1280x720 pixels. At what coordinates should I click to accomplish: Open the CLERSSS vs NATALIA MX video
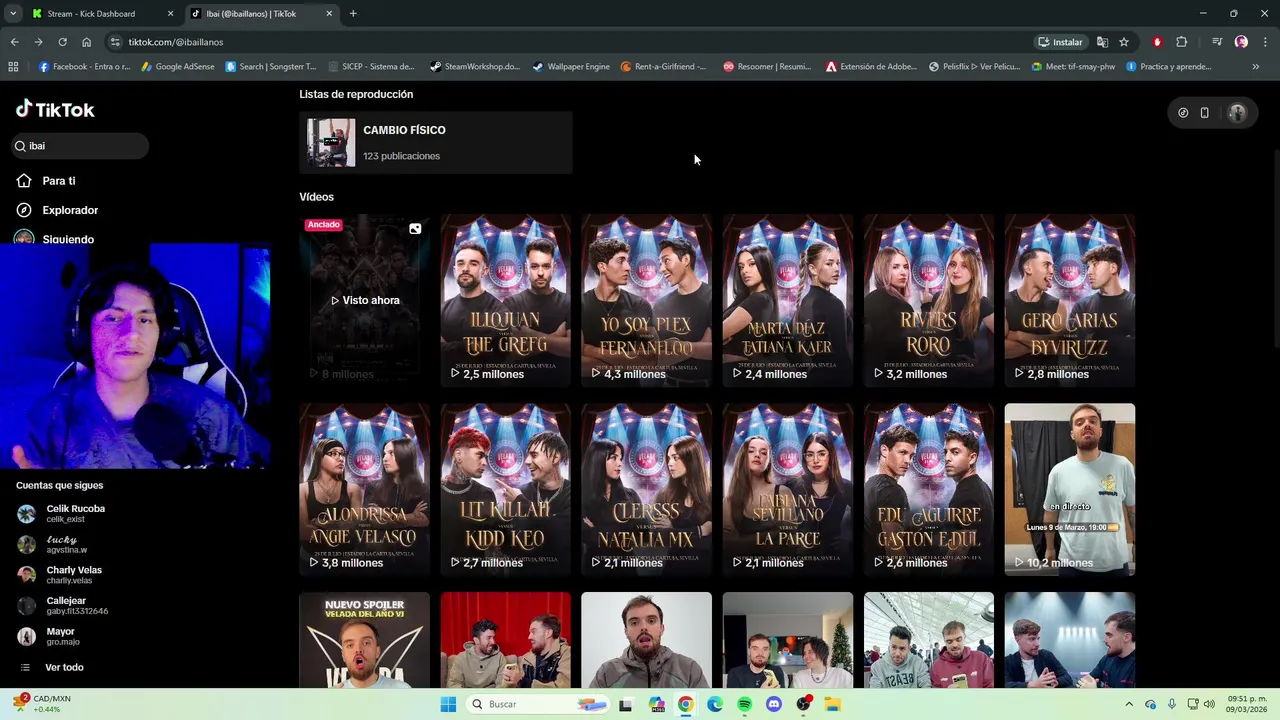coord(646,489)
